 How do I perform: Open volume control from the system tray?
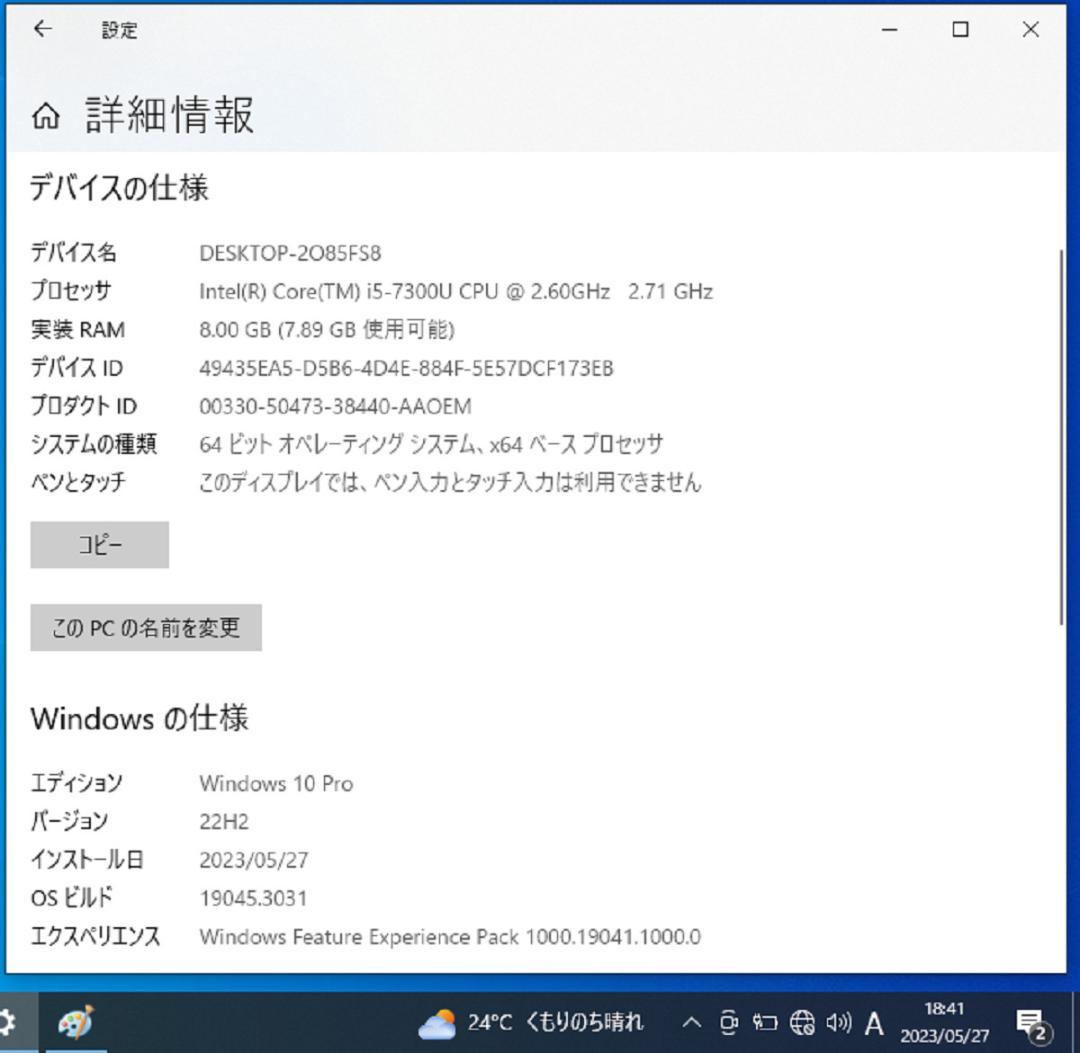(x=839, y=1023)
